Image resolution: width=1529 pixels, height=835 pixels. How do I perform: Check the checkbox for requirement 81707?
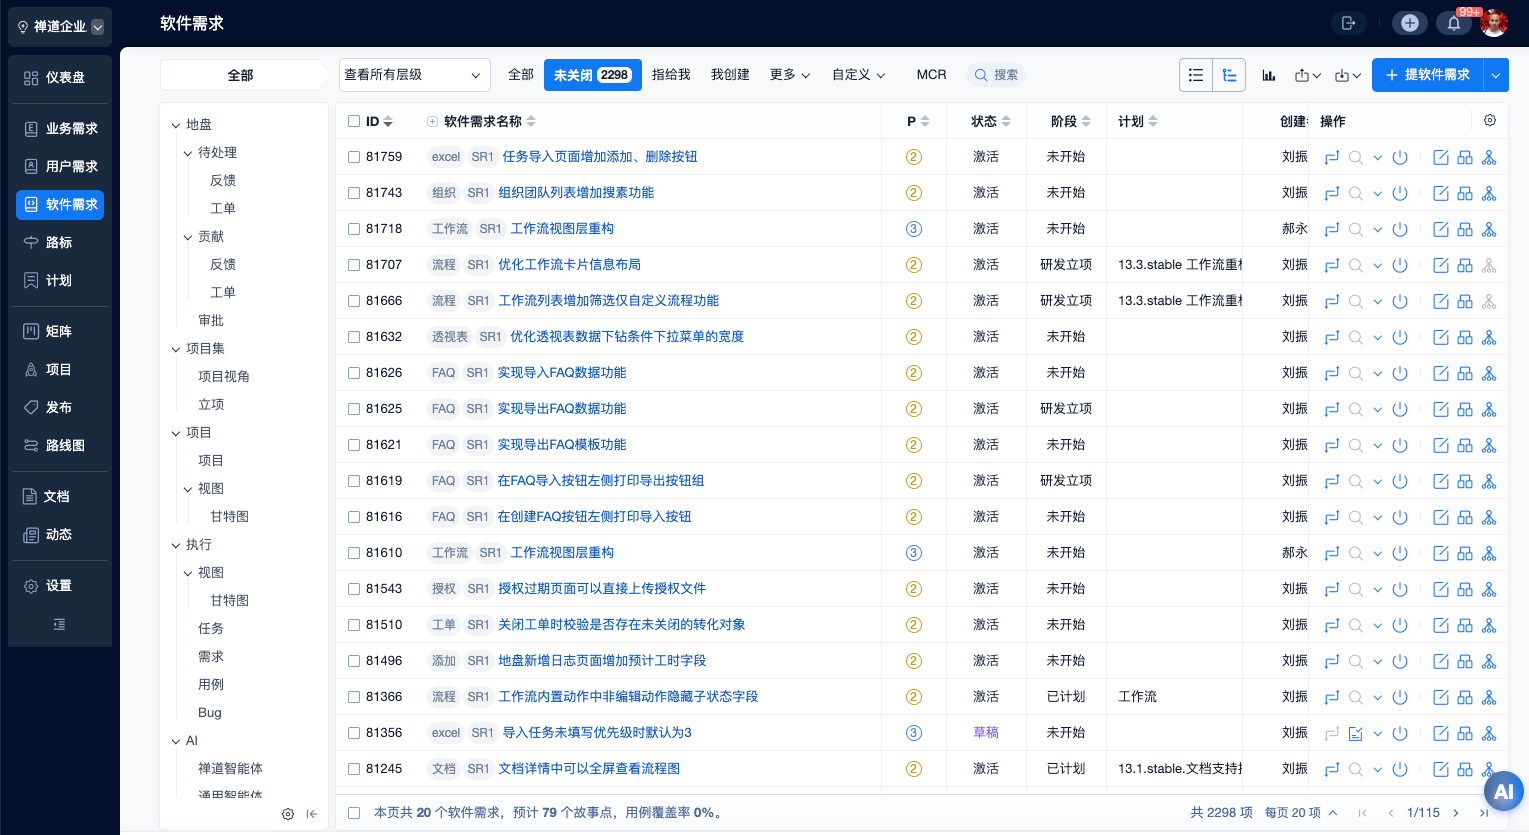click(354, 265)
